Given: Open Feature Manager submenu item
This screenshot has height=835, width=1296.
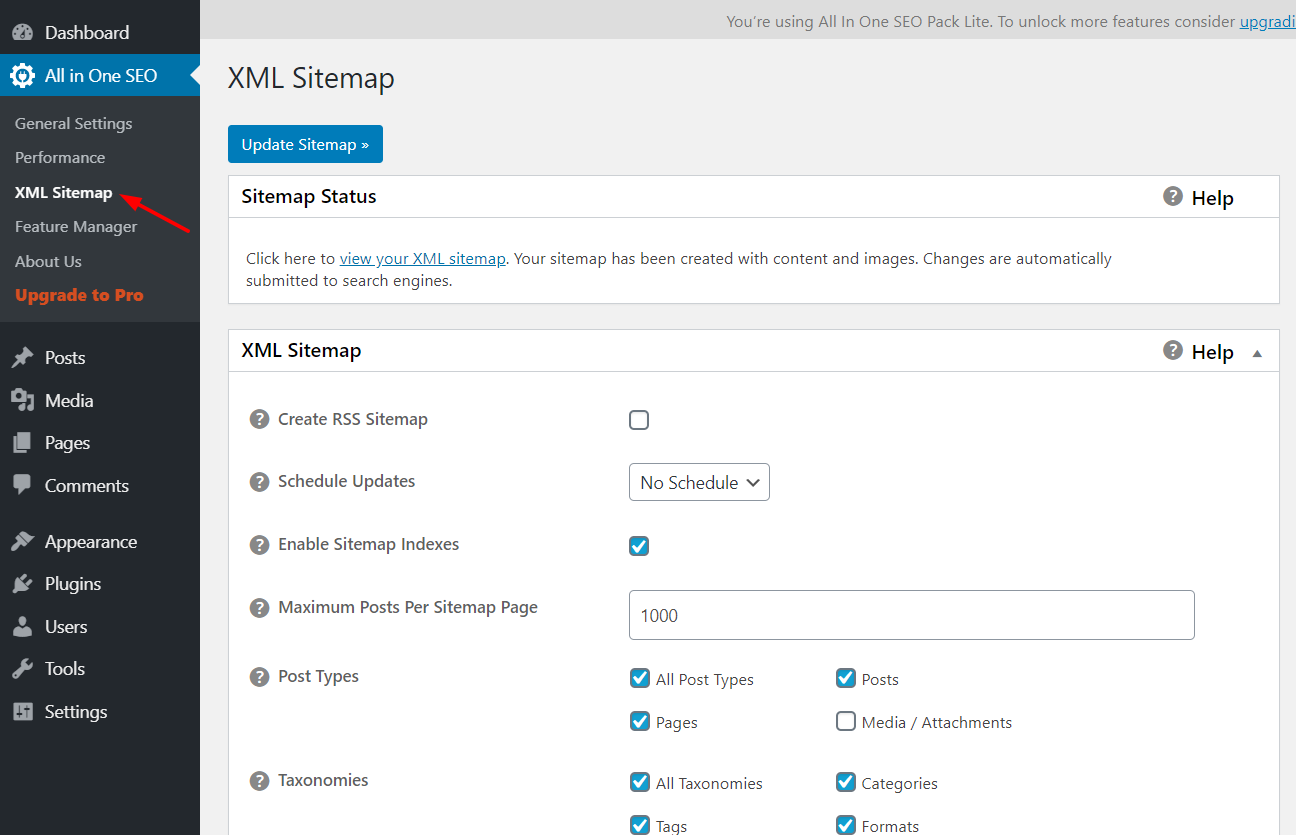Looking at the screenshot, I should (x=76, y=226).
